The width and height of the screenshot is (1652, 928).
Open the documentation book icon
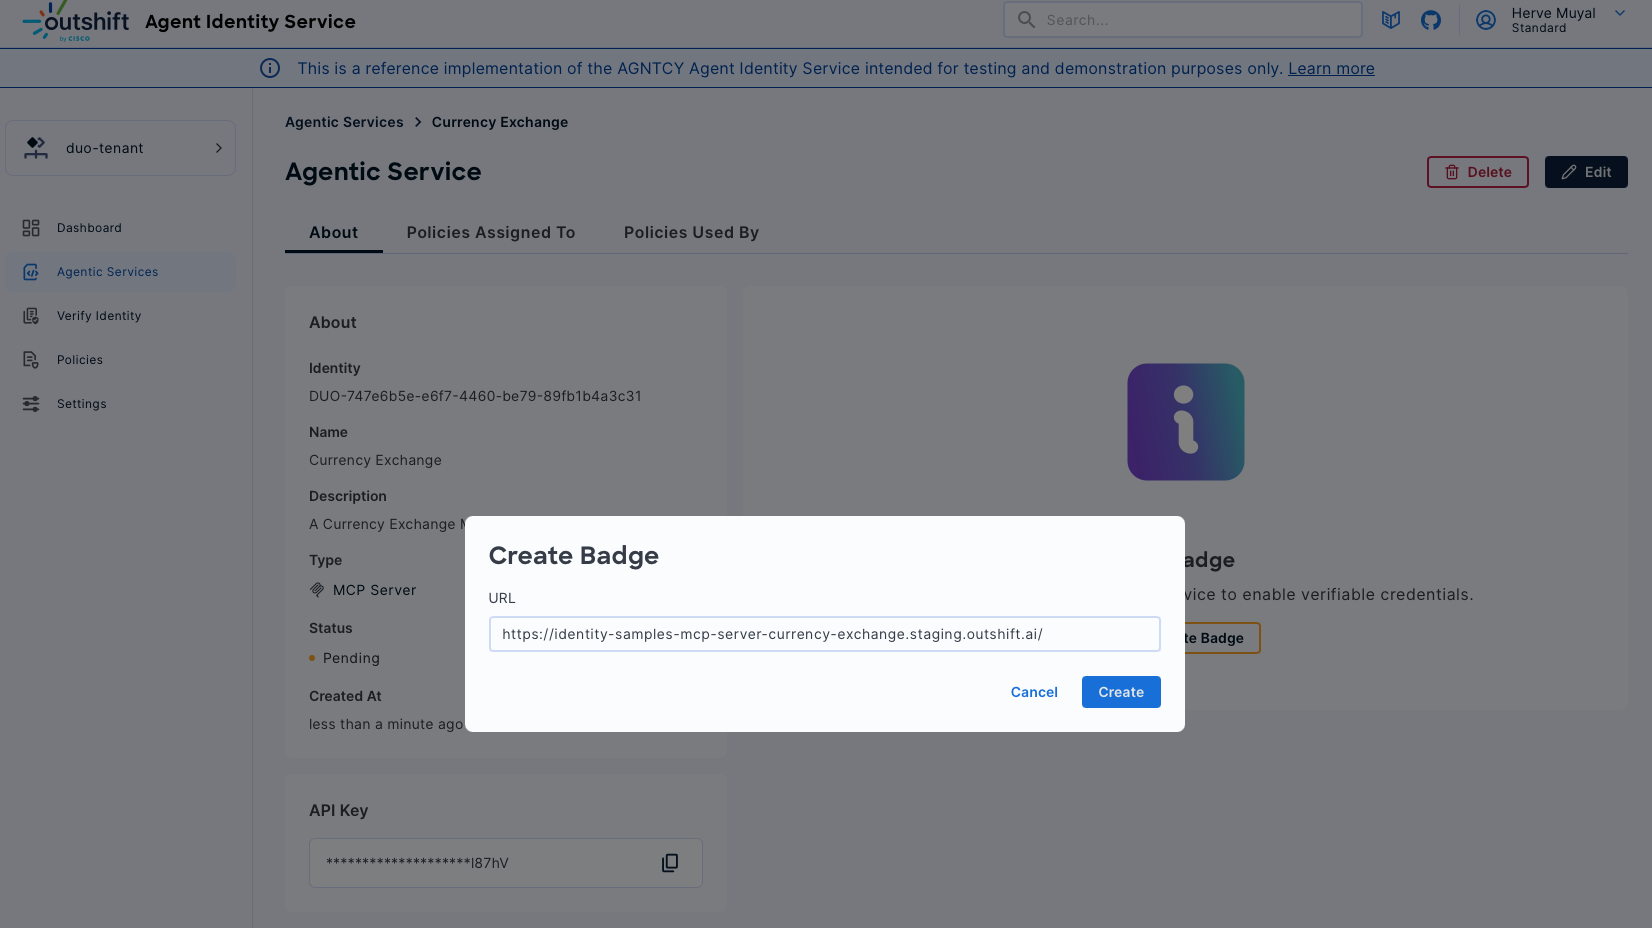[x=1391, y=19]
